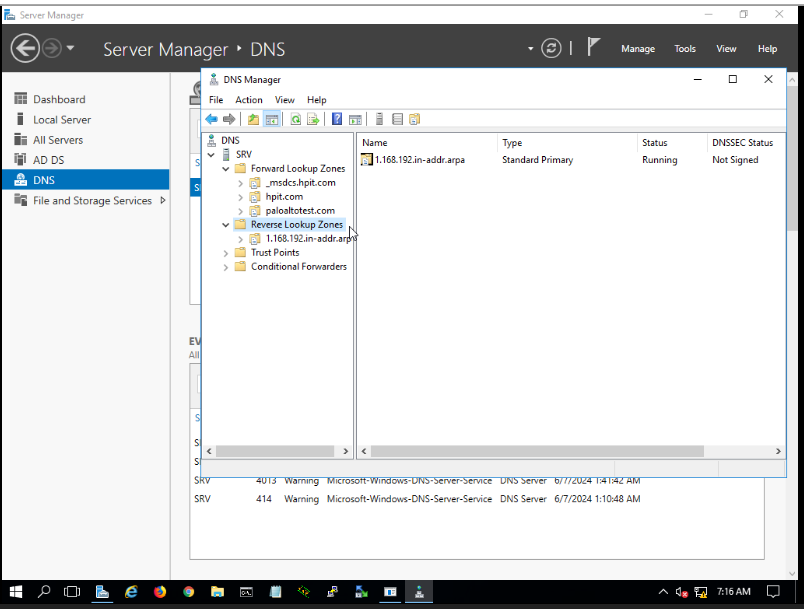Open the File menu in DNS Manager
This screenshot has width=804, height=609.
pos(216,100)
